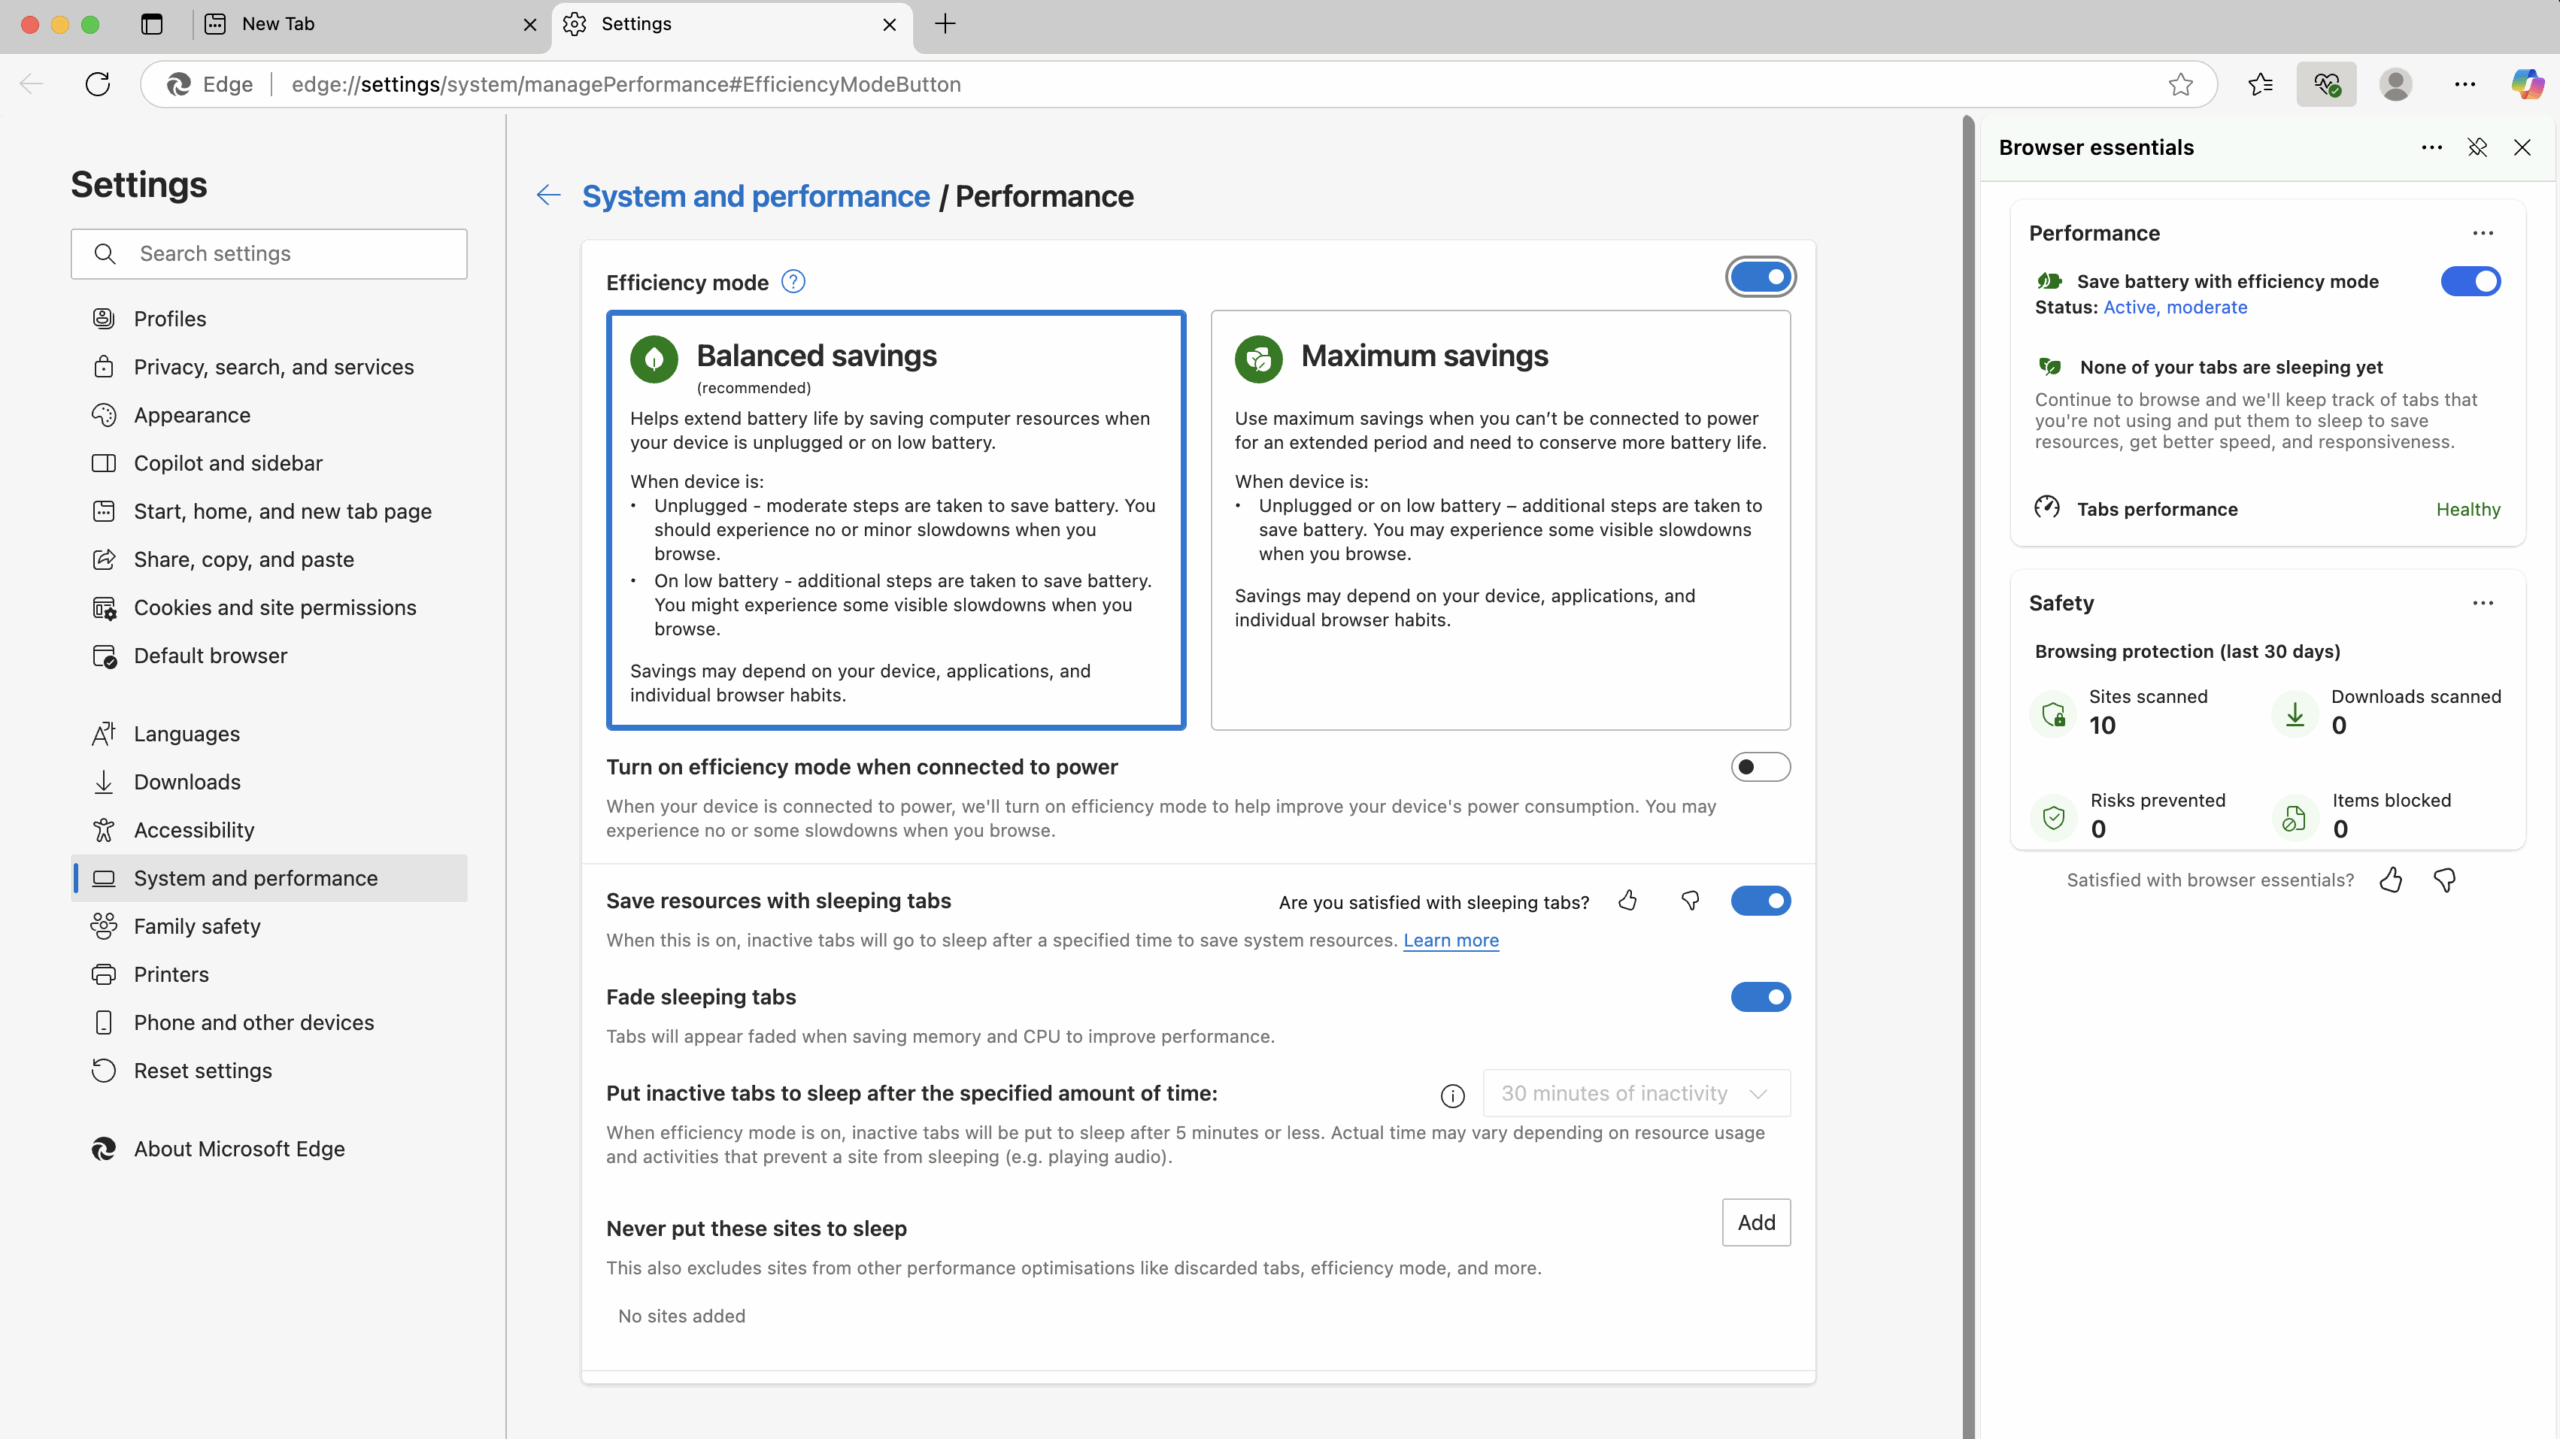Click the Copilot icon in toolbar
This screenshot has width=2560, height=1439.
2526,84
